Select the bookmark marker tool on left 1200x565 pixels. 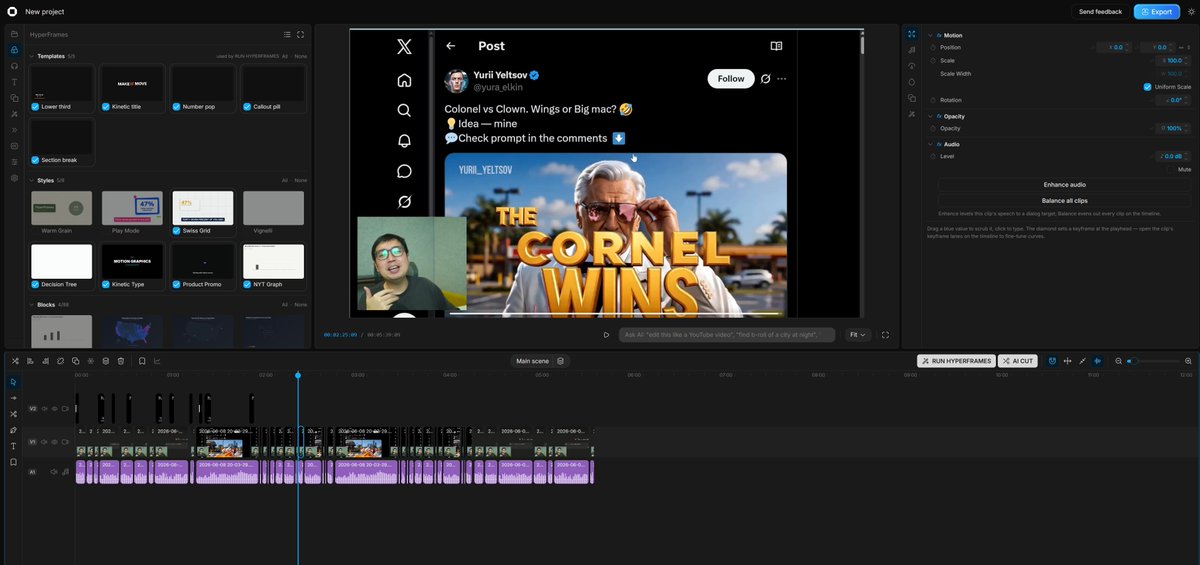point(14,462)
